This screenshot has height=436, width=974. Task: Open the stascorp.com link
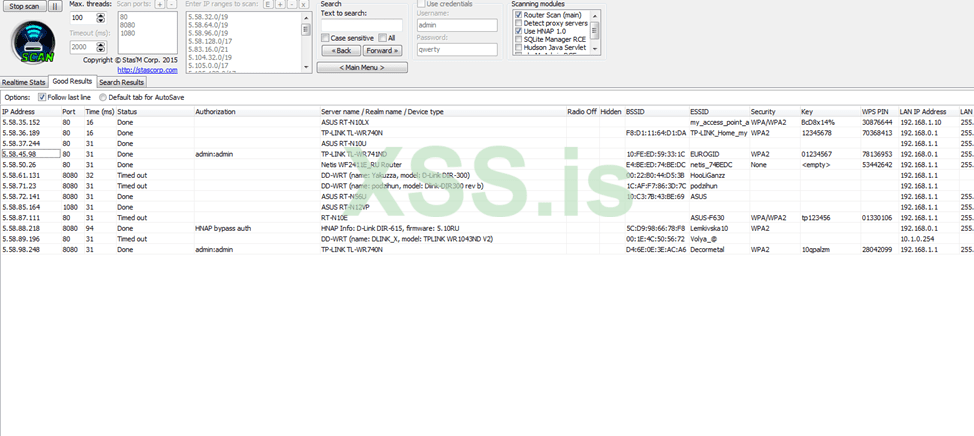tap(147, 70)
